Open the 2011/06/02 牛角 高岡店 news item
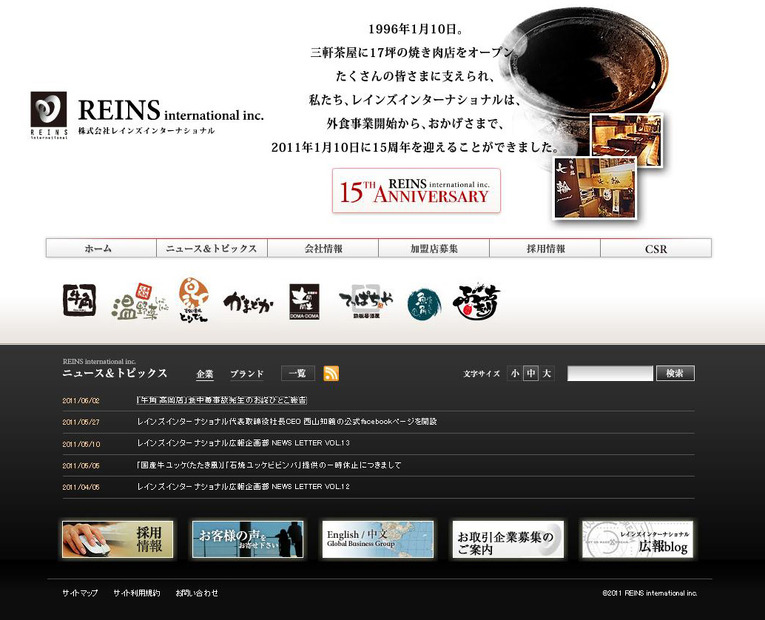The width and height of the screenshot is (765, 620). 222,400
